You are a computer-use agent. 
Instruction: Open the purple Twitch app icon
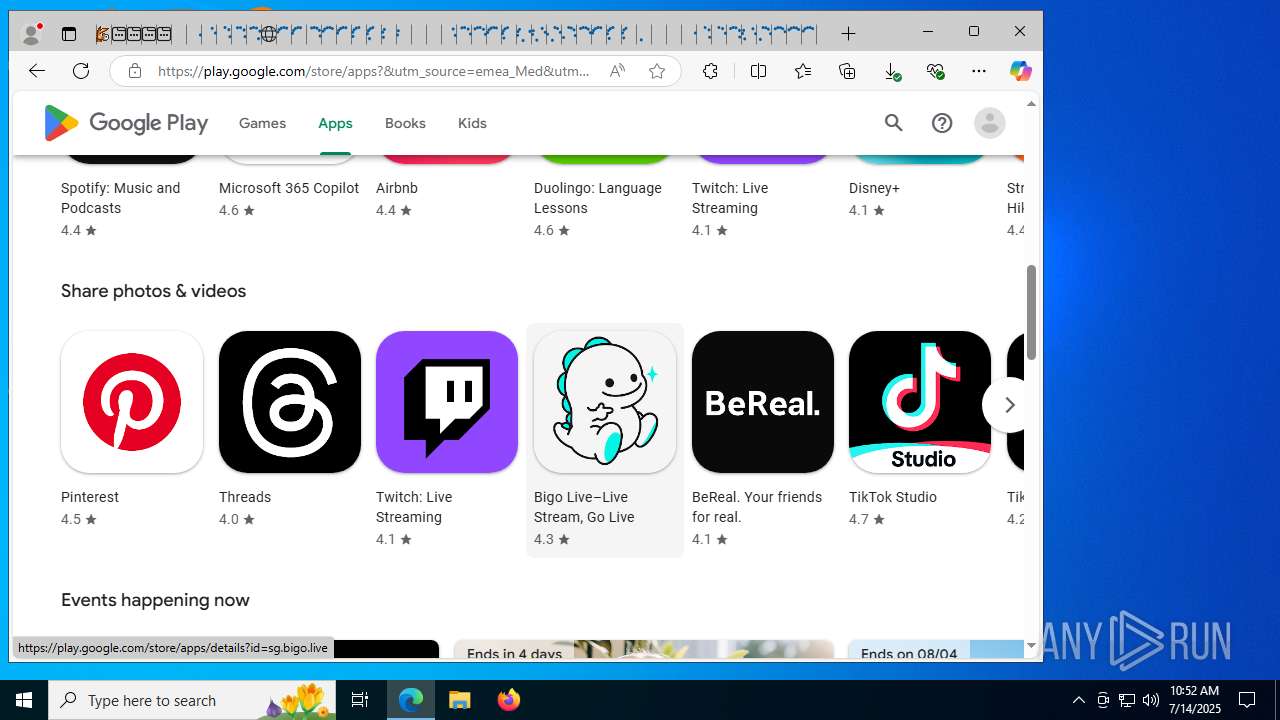pyautogui.click(x=447, y=402)
